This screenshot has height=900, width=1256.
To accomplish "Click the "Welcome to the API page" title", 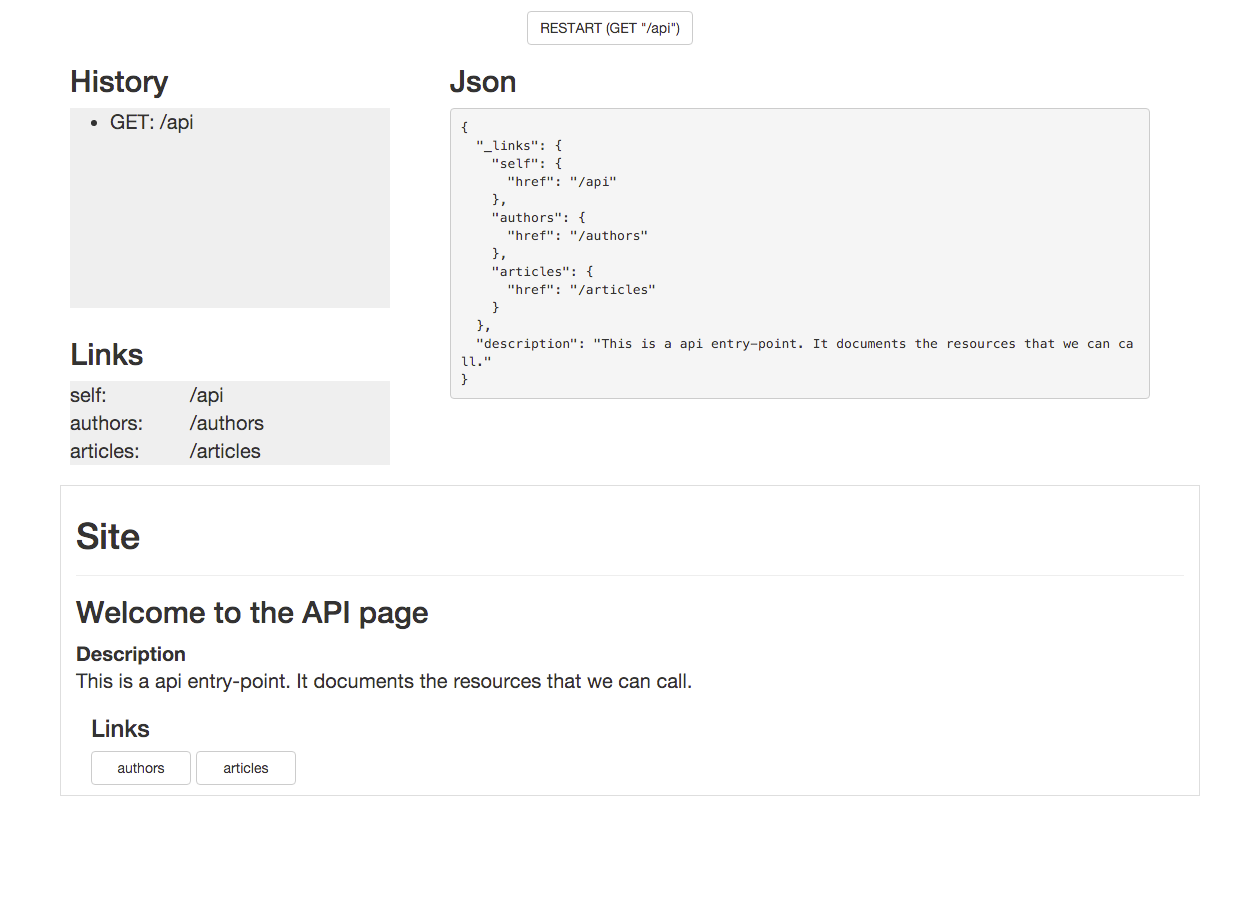I will [x=252, y=612].
